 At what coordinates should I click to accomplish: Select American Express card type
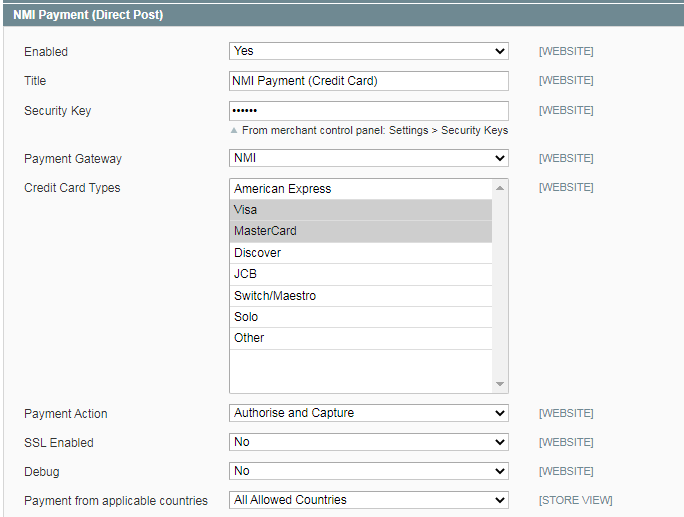pos(360,189)
